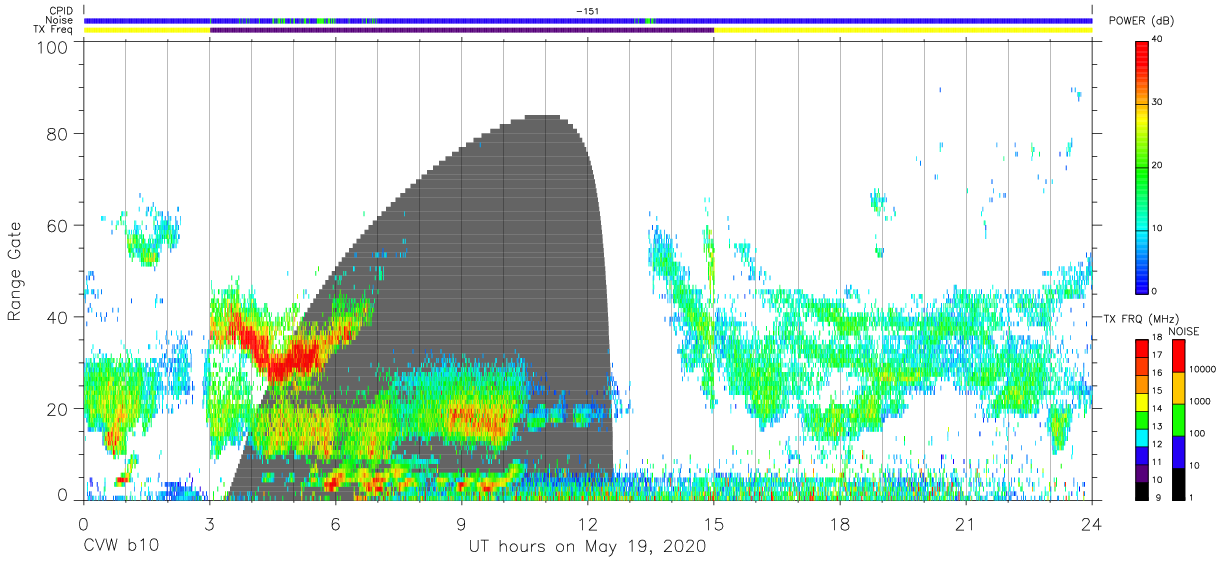This screenshot has height=567, width=1228.
Task: Click the 100 tick on Range Gate axis
Action: (51, 47)
